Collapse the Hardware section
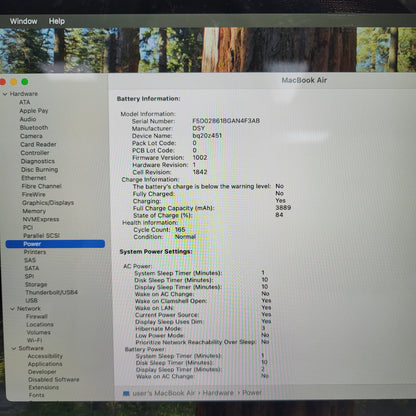The height and width of the screenshot is (416, 416). pos(5,94)
